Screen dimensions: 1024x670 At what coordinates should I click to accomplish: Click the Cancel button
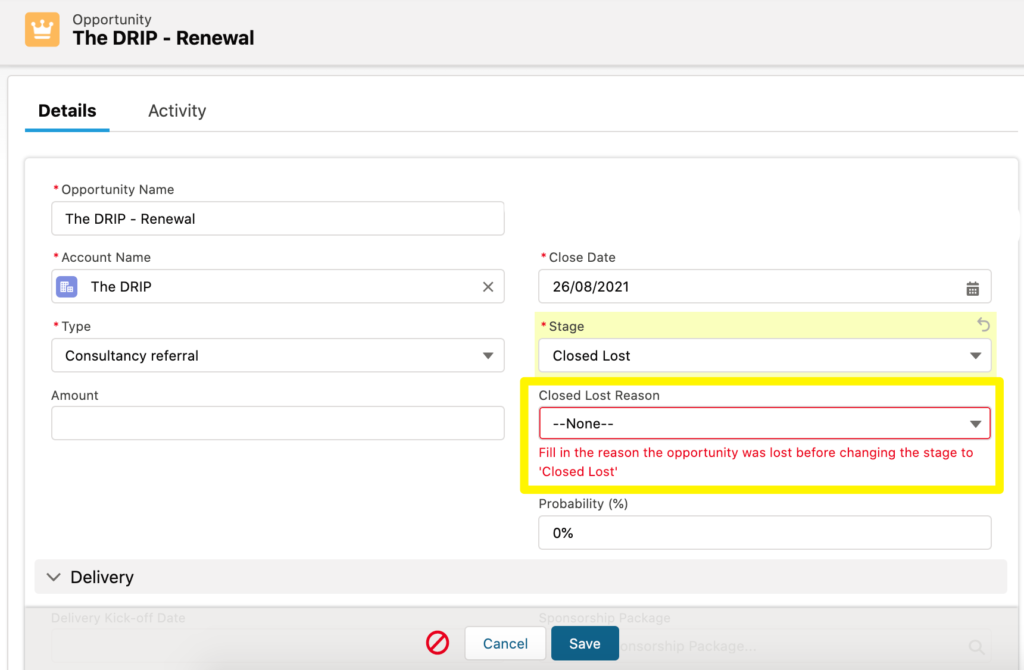(x=505, y=643)
